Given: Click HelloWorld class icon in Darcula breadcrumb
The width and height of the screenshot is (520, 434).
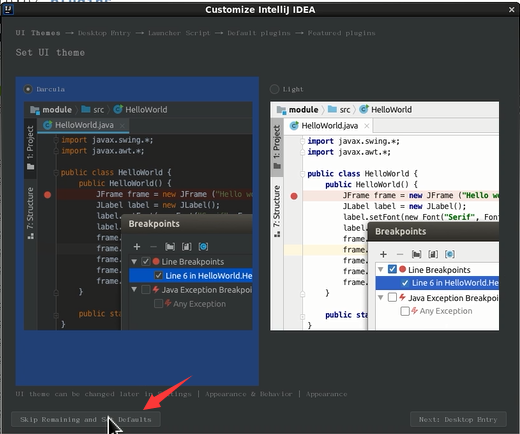Looking at the screenshot, I should pyautogui.click(x=118, y=109).
